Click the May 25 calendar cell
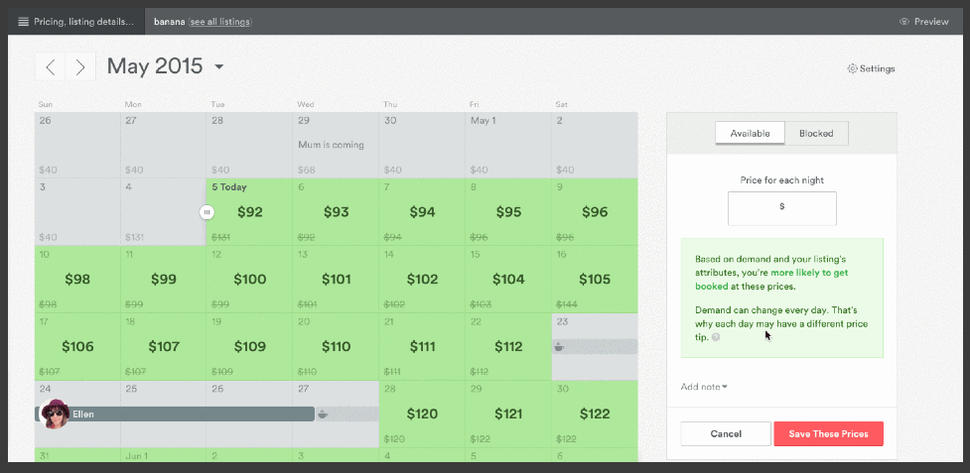The width and height of the screenshot is (970, 473). point(163,414)
